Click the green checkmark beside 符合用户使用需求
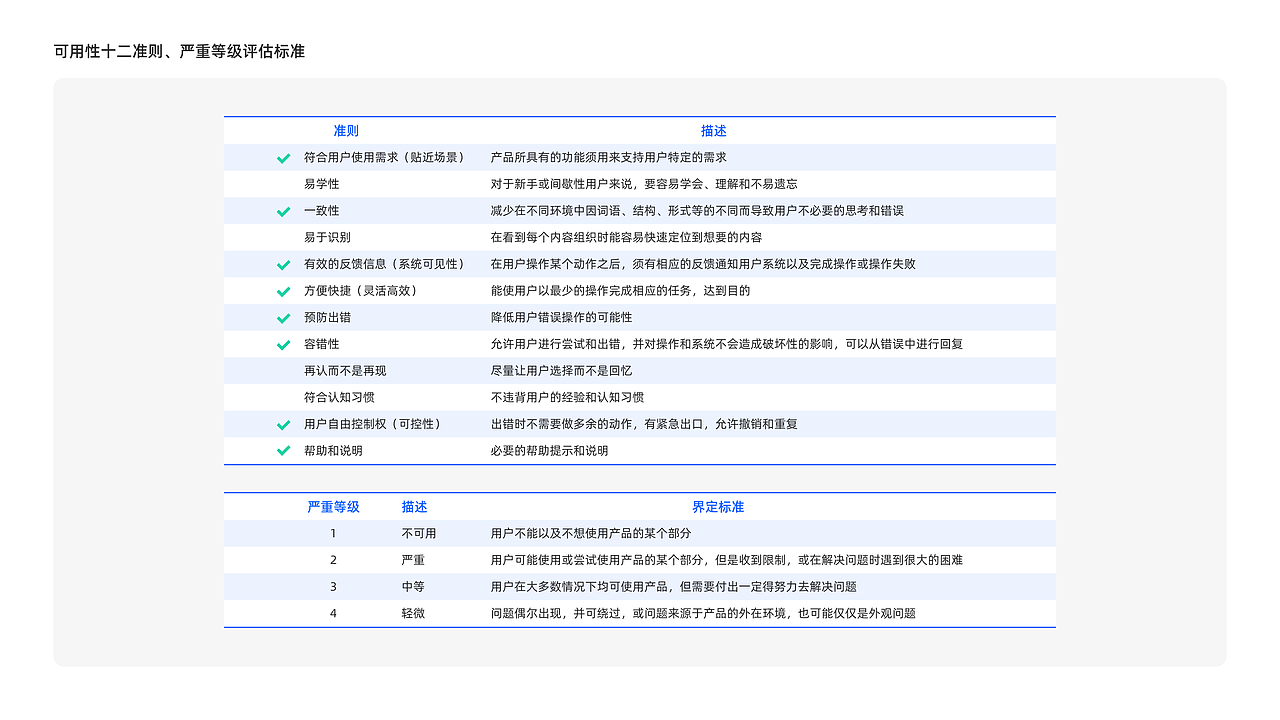The width and height of the screenshot is (1280, 720). (x=284, y=158)
